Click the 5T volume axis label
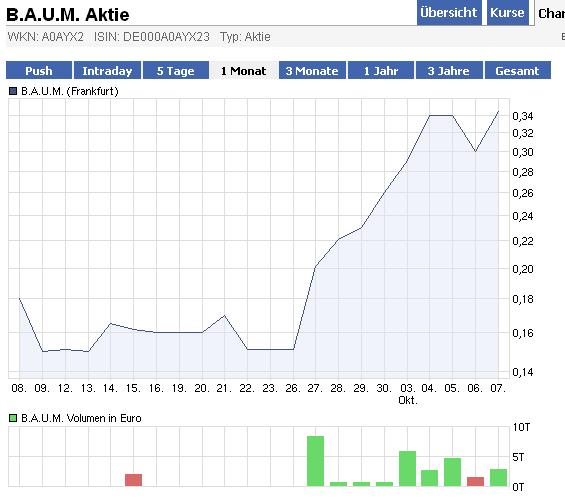Viewport: 565px width, 501px height. 519,457
